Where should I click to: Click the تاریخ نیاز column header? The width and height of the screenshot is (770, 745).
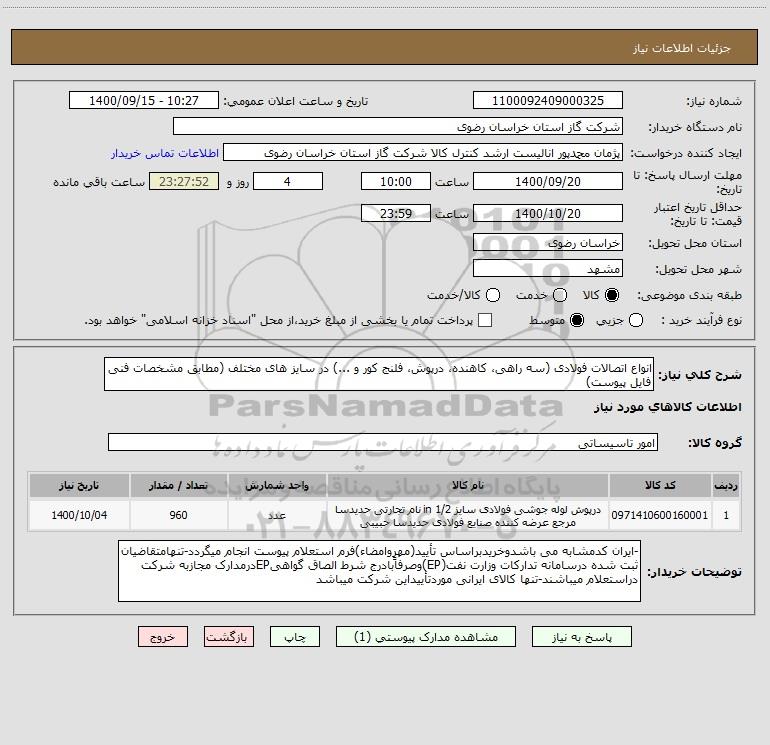click(79, 486)
